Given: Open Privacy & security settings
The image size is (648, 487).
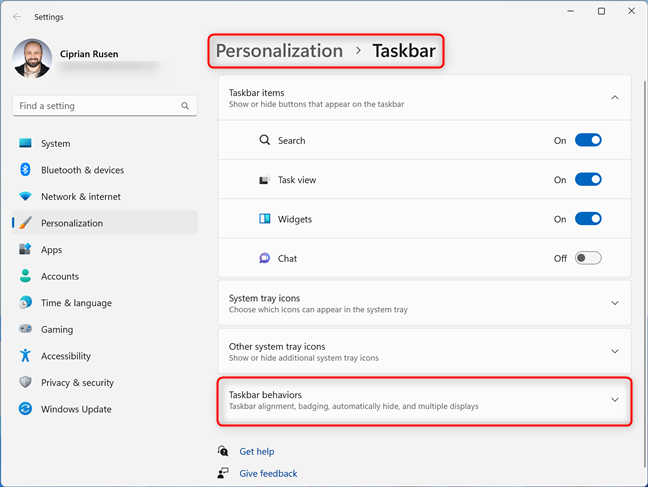Looking at the screenshot, I should (x=105, y=382).
